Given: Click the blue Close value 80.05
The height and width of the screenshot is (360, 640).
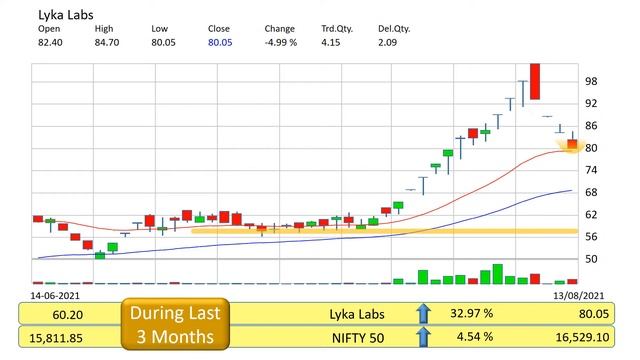Looking at the screenshot, I should [x=220, y=42].
